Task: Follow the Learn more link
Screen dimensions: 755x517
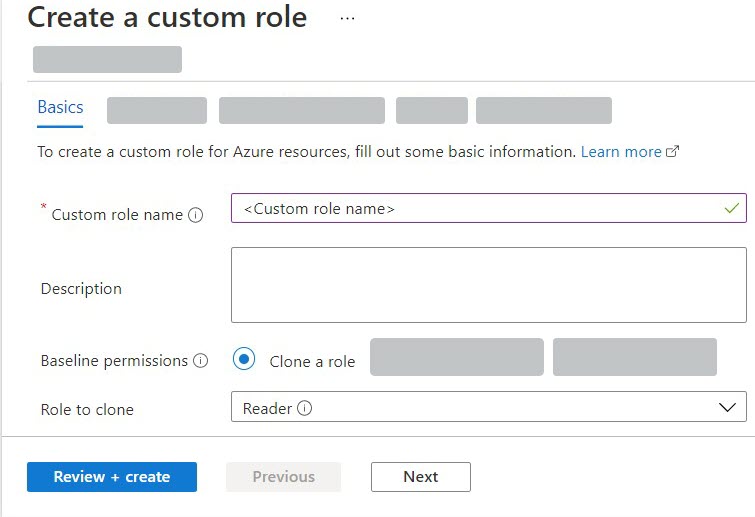Action: [x=620, y=152]
